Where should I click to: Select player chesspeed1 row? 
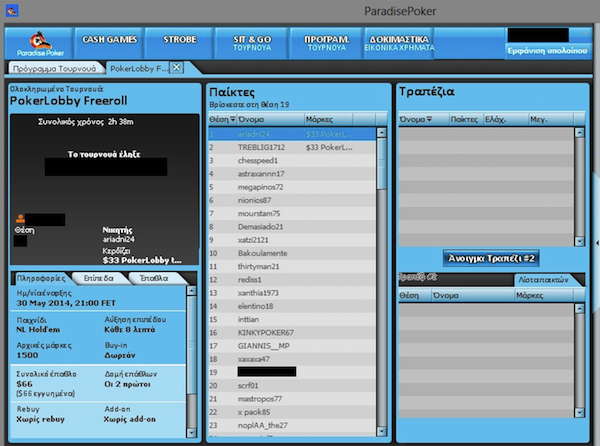coord(292,160)
